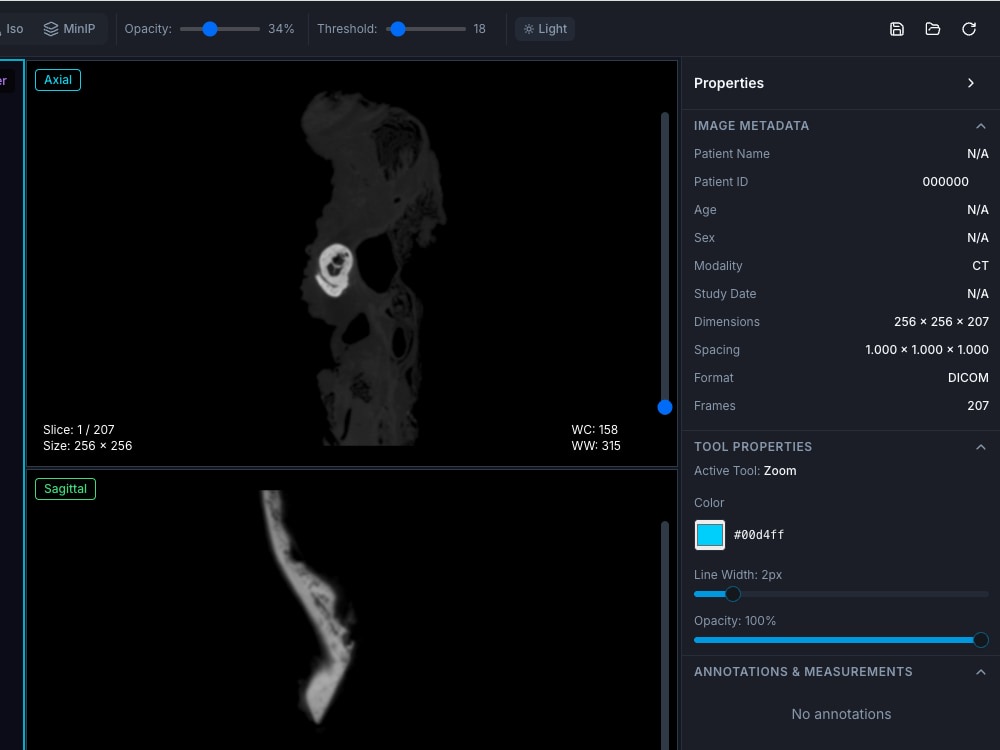
Task: Click the save disk icon
Action: coord(897,29)
